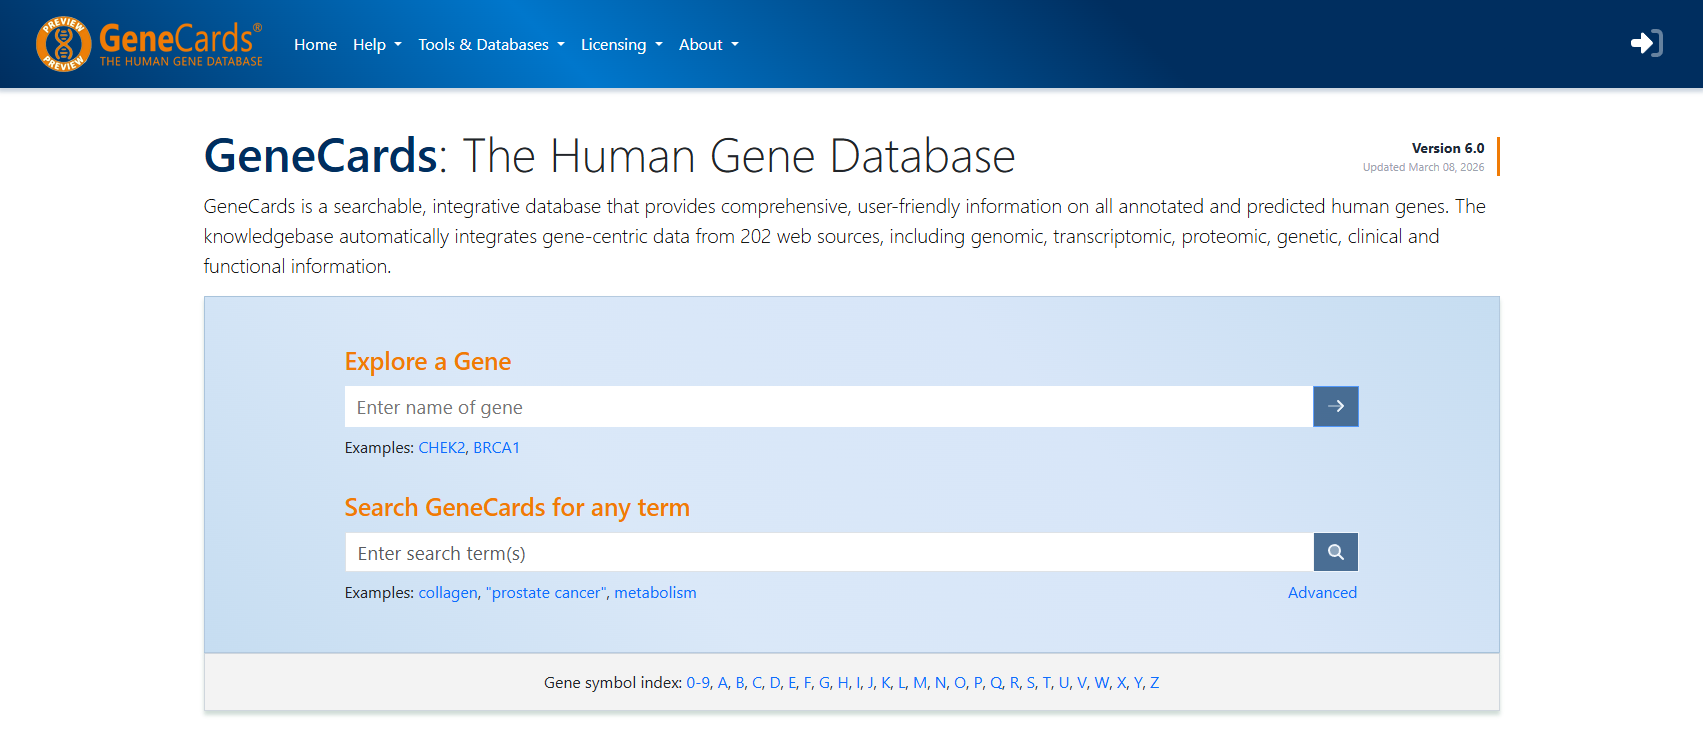Open gene symbol index E
Viewport: 1703px width, 735px height.
[792, 683]
